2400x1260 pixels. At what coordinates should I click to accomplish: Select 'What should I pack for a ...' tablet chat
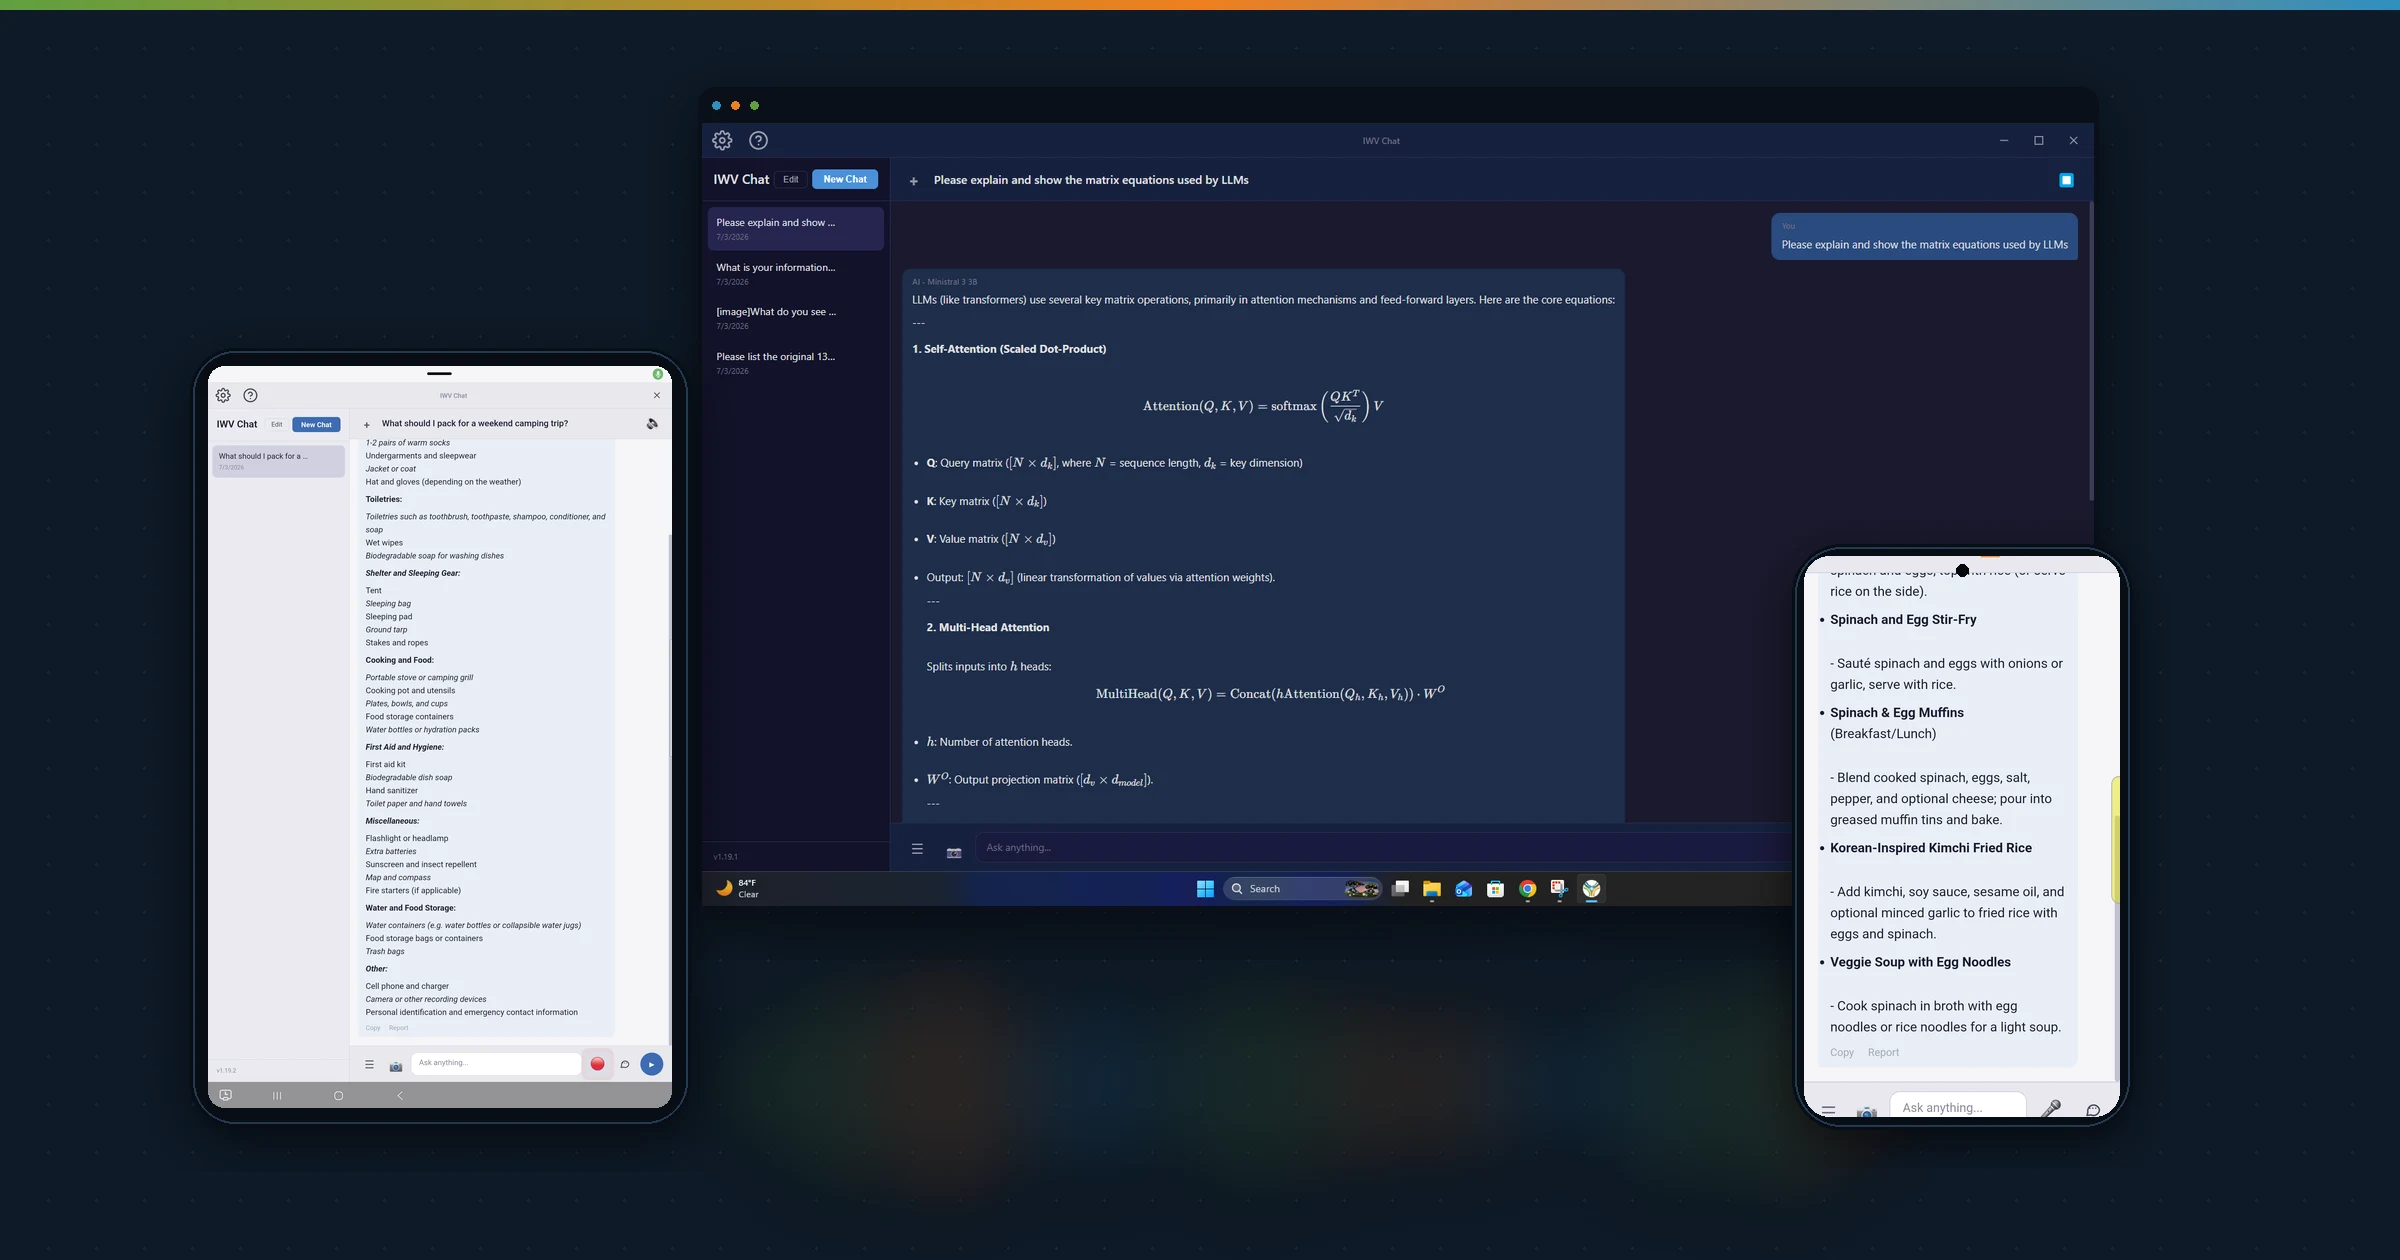pyautogui.click(x=278, y=461)
